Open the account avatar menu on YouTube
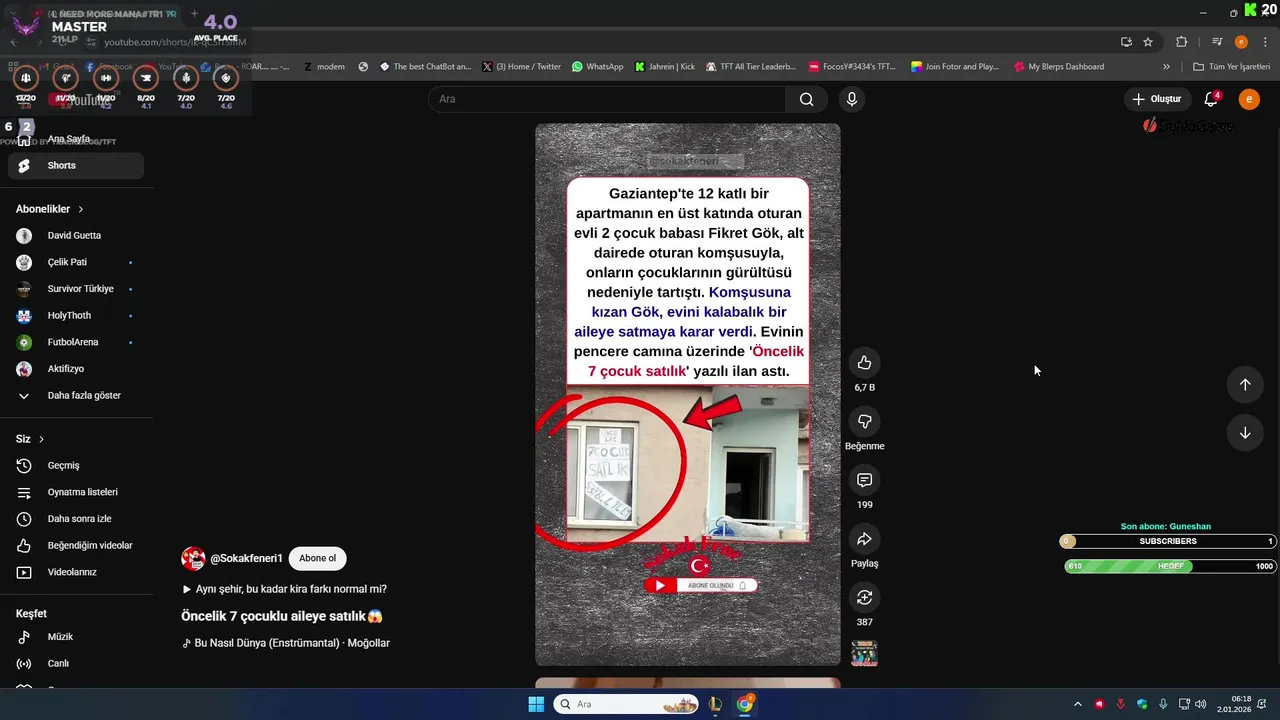1280x720 pixels. pyautogui.click(x=1249, y=99)
